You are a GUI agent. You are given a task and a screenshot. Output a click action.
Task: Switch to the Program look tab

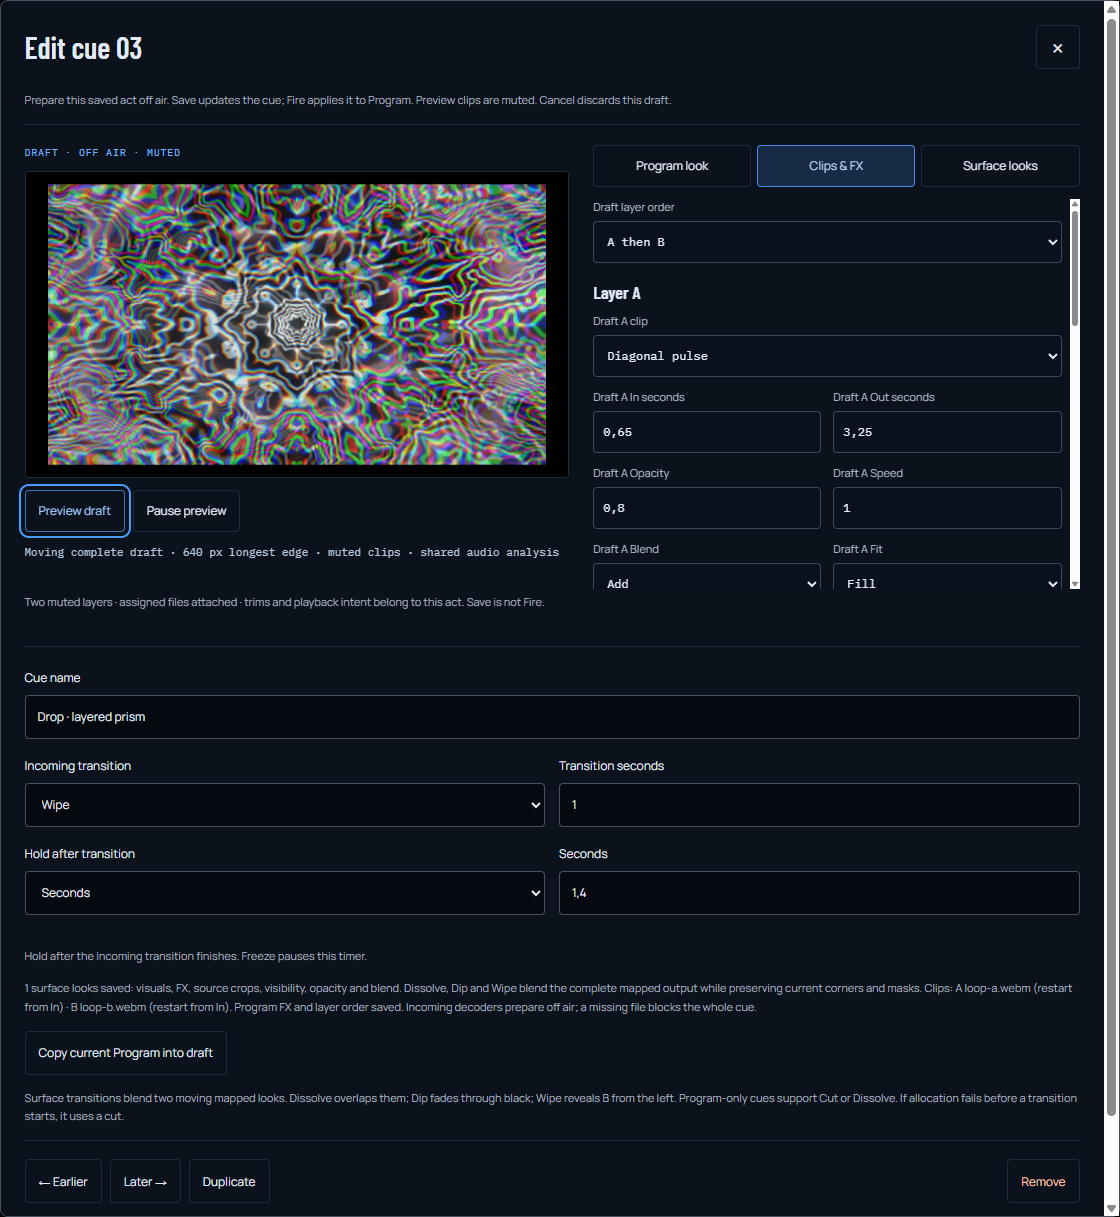672,166
